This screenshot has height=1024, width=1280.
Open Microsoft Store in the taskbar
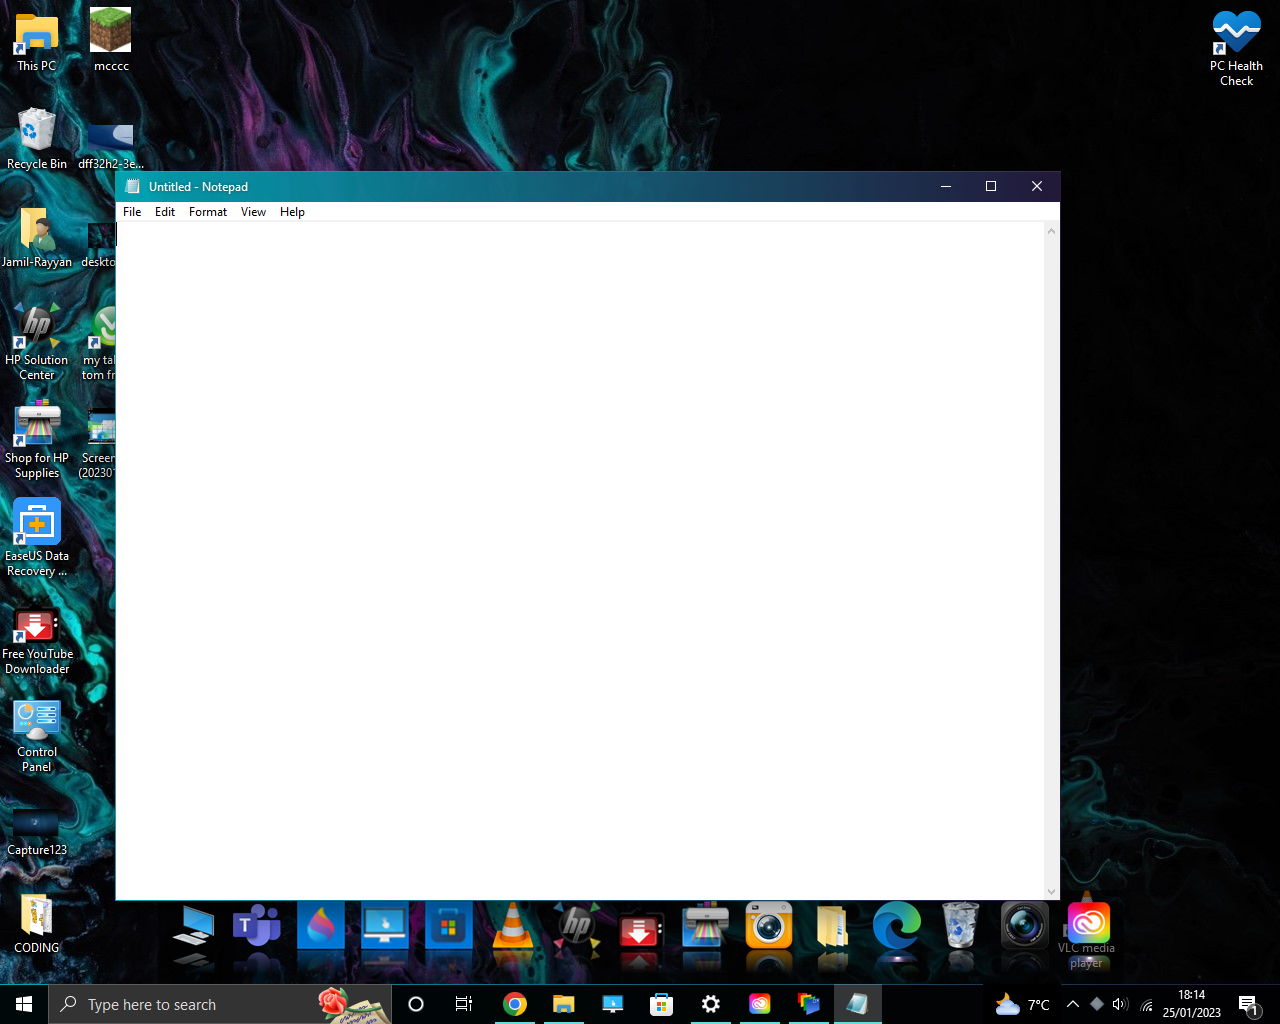click(x=662, y=1004)
